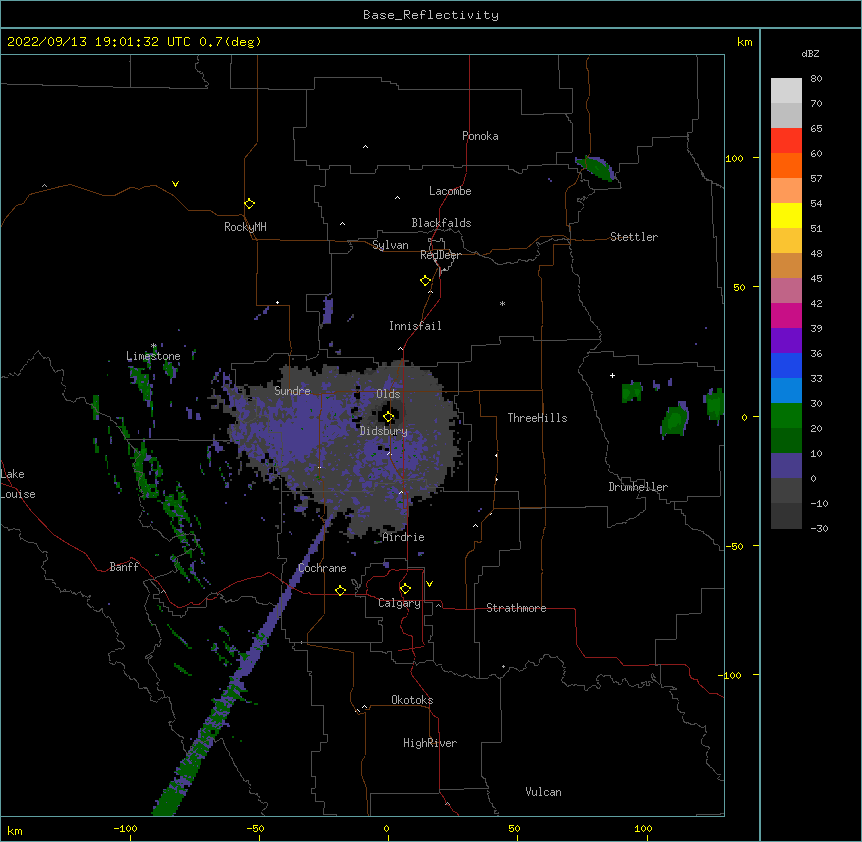Screen dimensions: 862x842
Task: Pick the orange swatch below 60 dBZ
Action: pyautogui.click(x=786, y=165)
